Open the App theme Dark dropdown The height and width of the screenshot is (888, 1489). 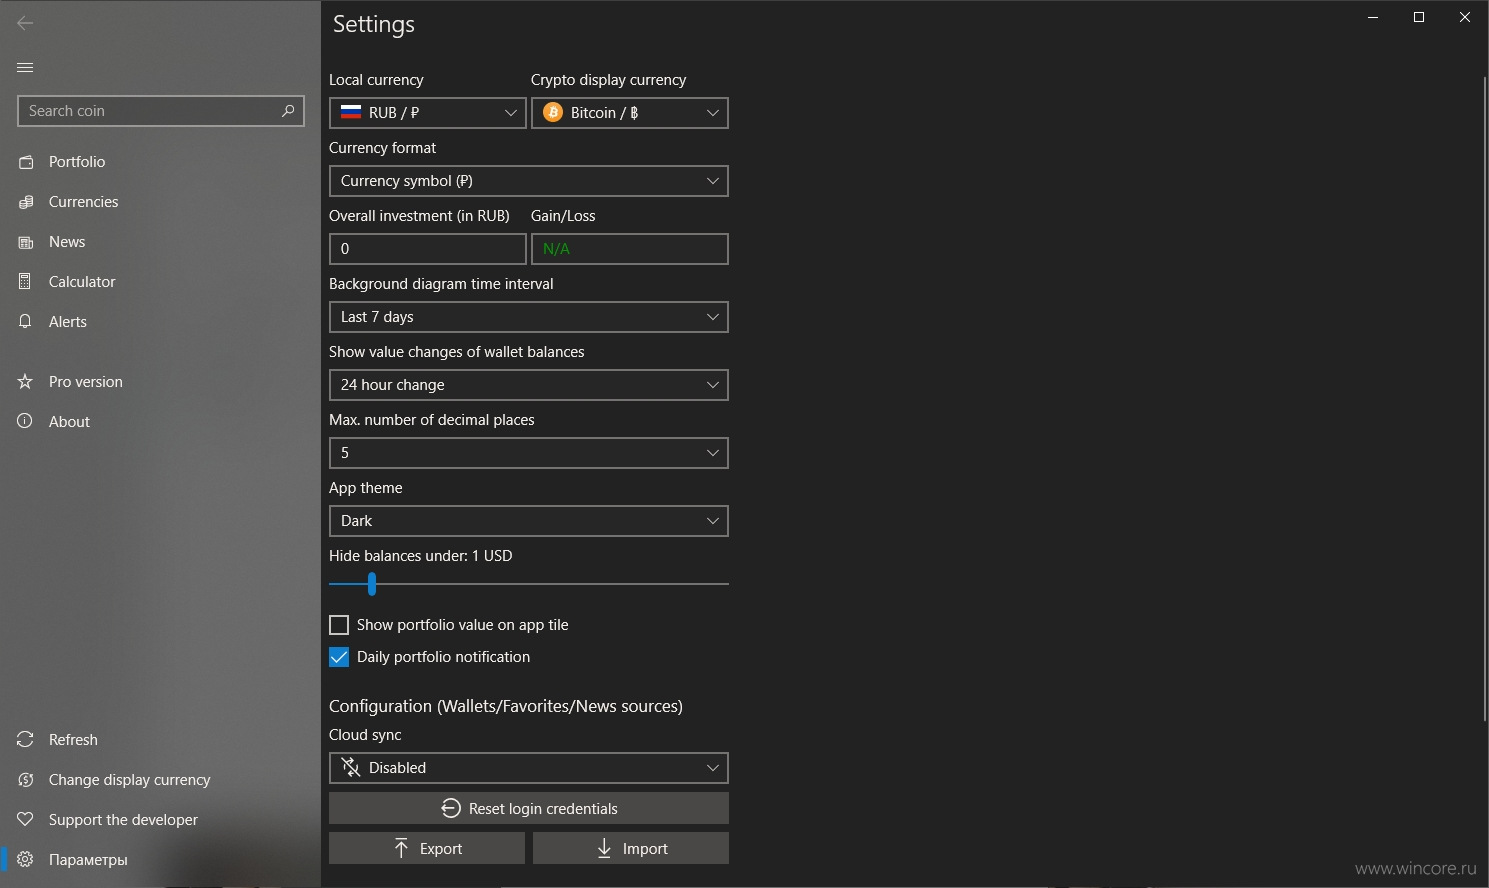529,521
